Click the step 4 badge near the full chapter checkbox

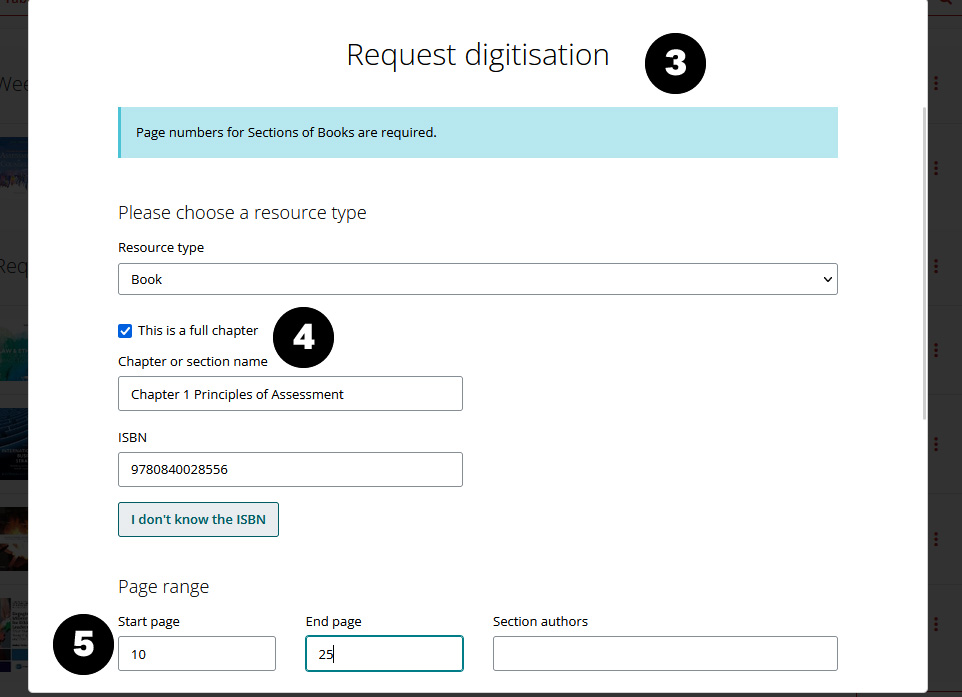[303, 337]
